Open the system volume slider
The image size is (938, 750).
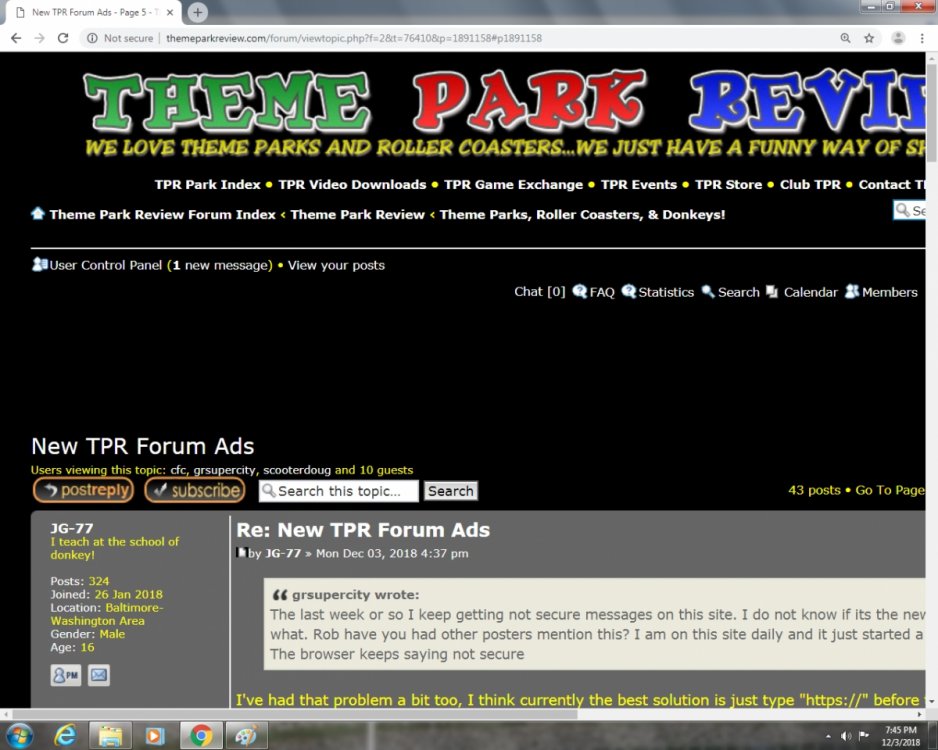pos(847,735)
